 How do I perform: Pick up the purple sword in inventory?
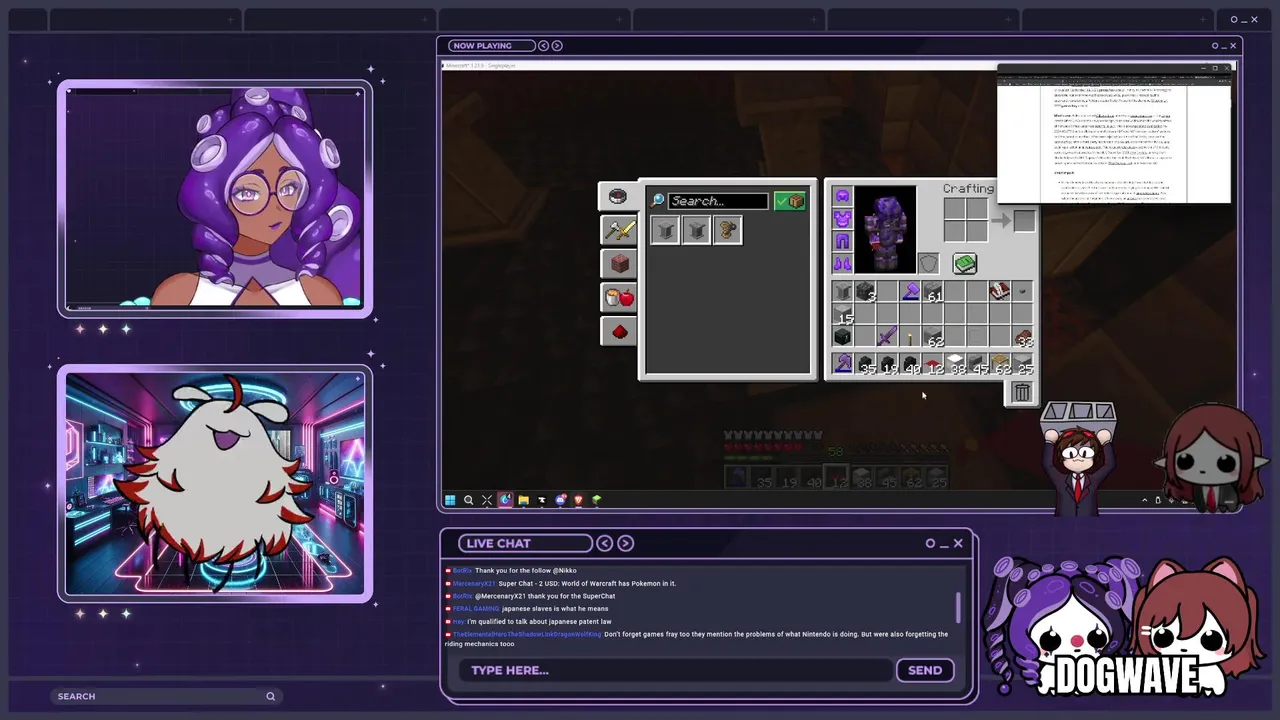[888, 337]
